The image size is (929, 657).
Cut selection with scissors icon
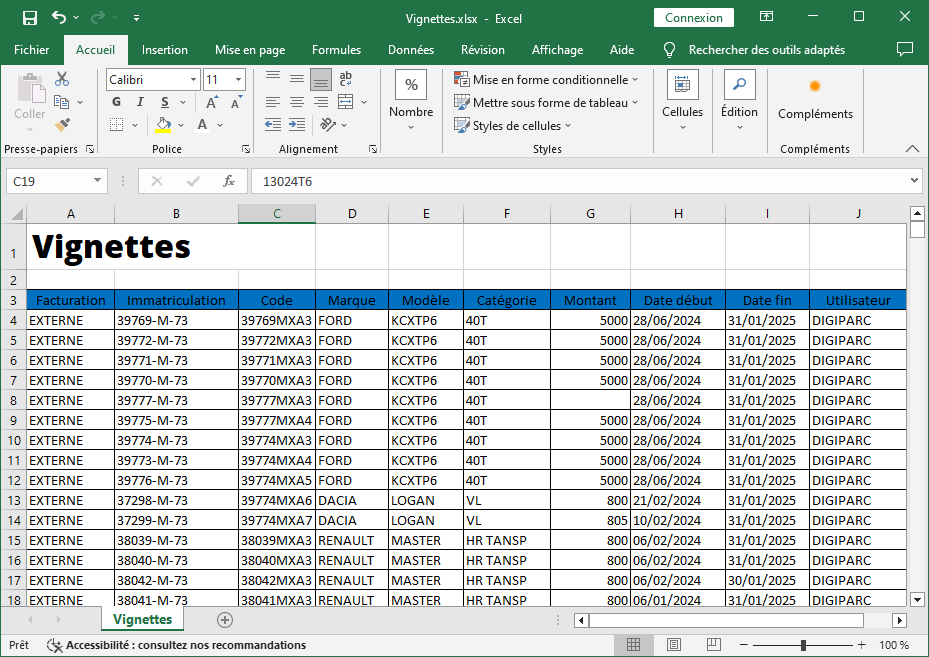(x=62, y=79)
